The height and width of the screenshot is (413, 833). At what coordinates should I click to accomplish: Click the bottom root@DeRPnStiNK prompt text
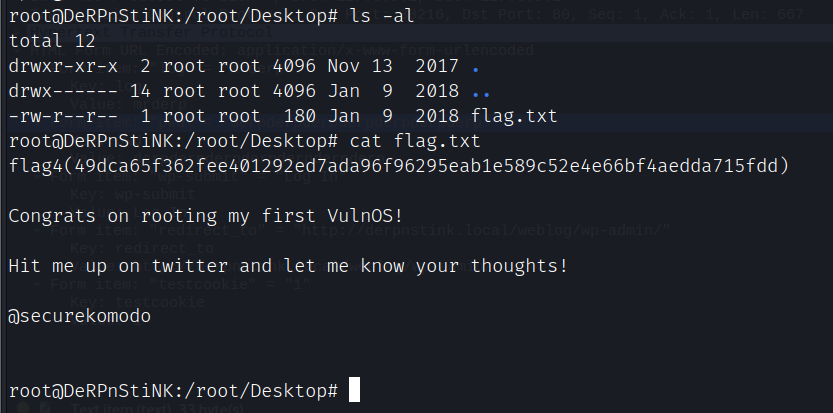pyautogui.click(x=170, y=389)
